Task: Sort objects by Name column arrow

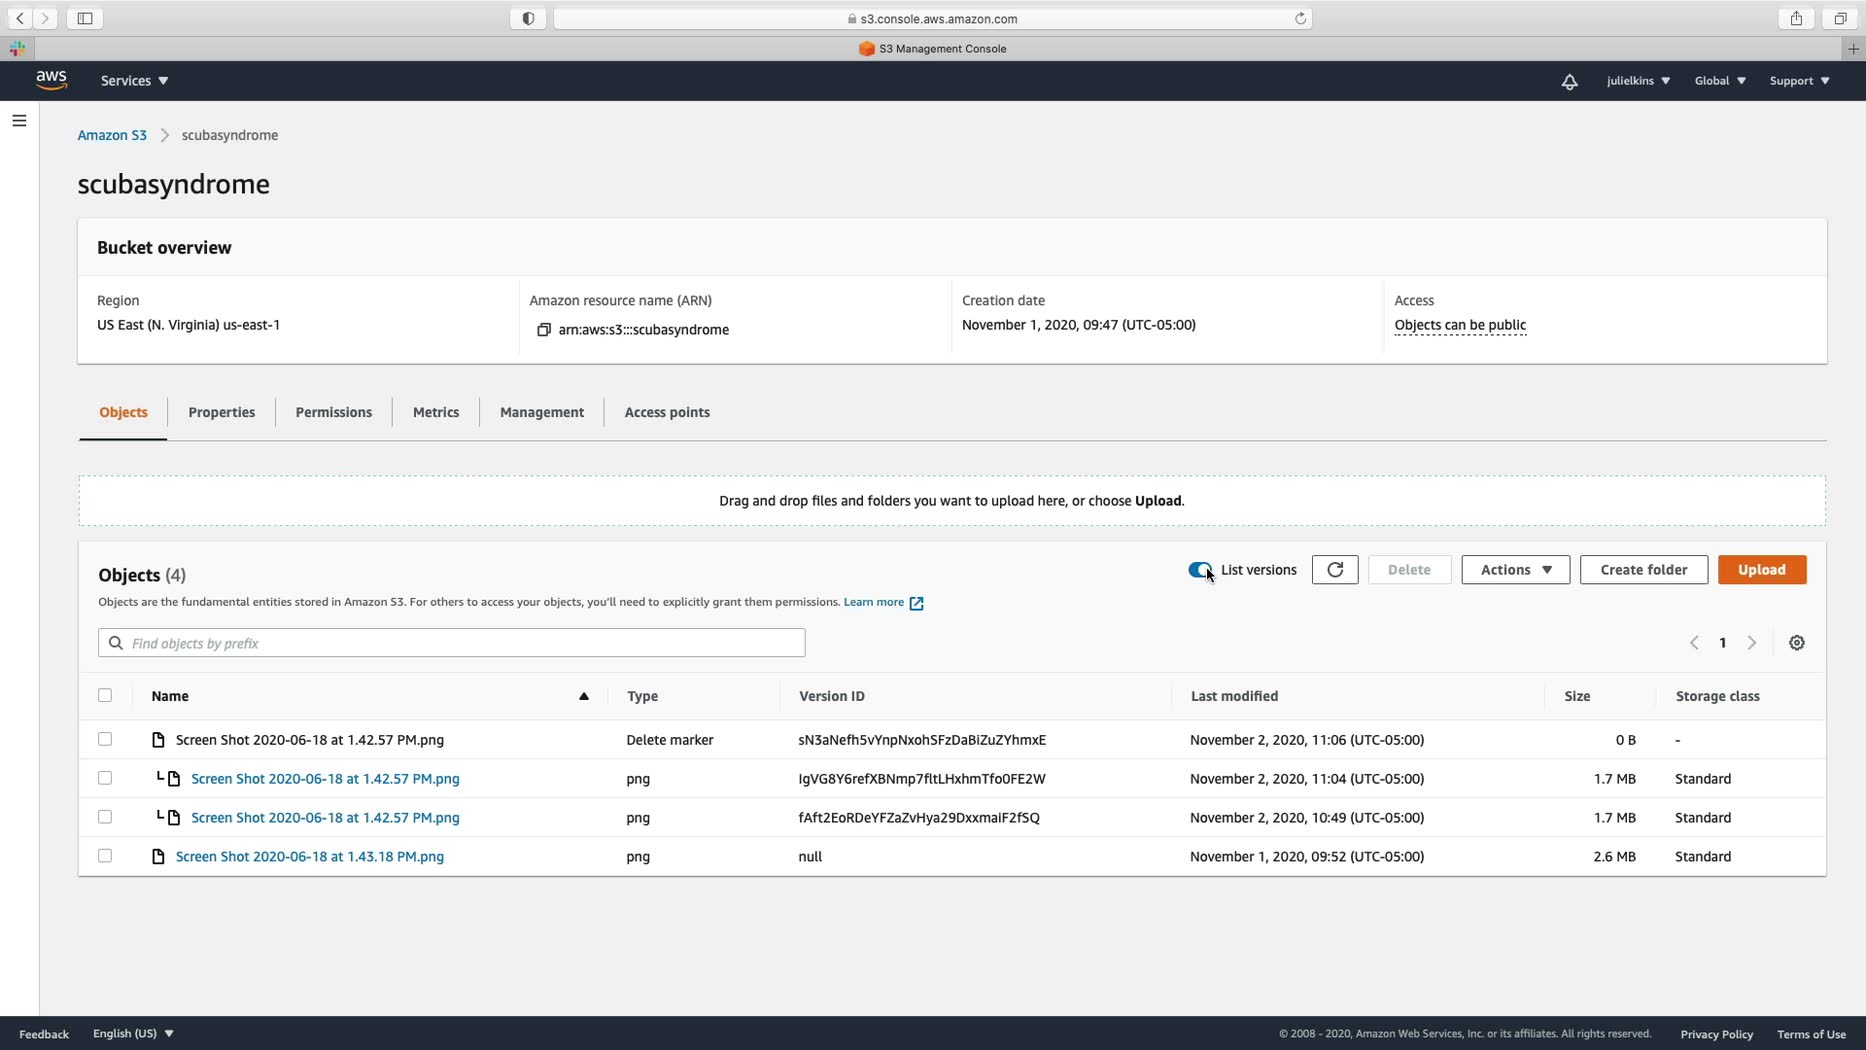Action: (x=584, y=696)
